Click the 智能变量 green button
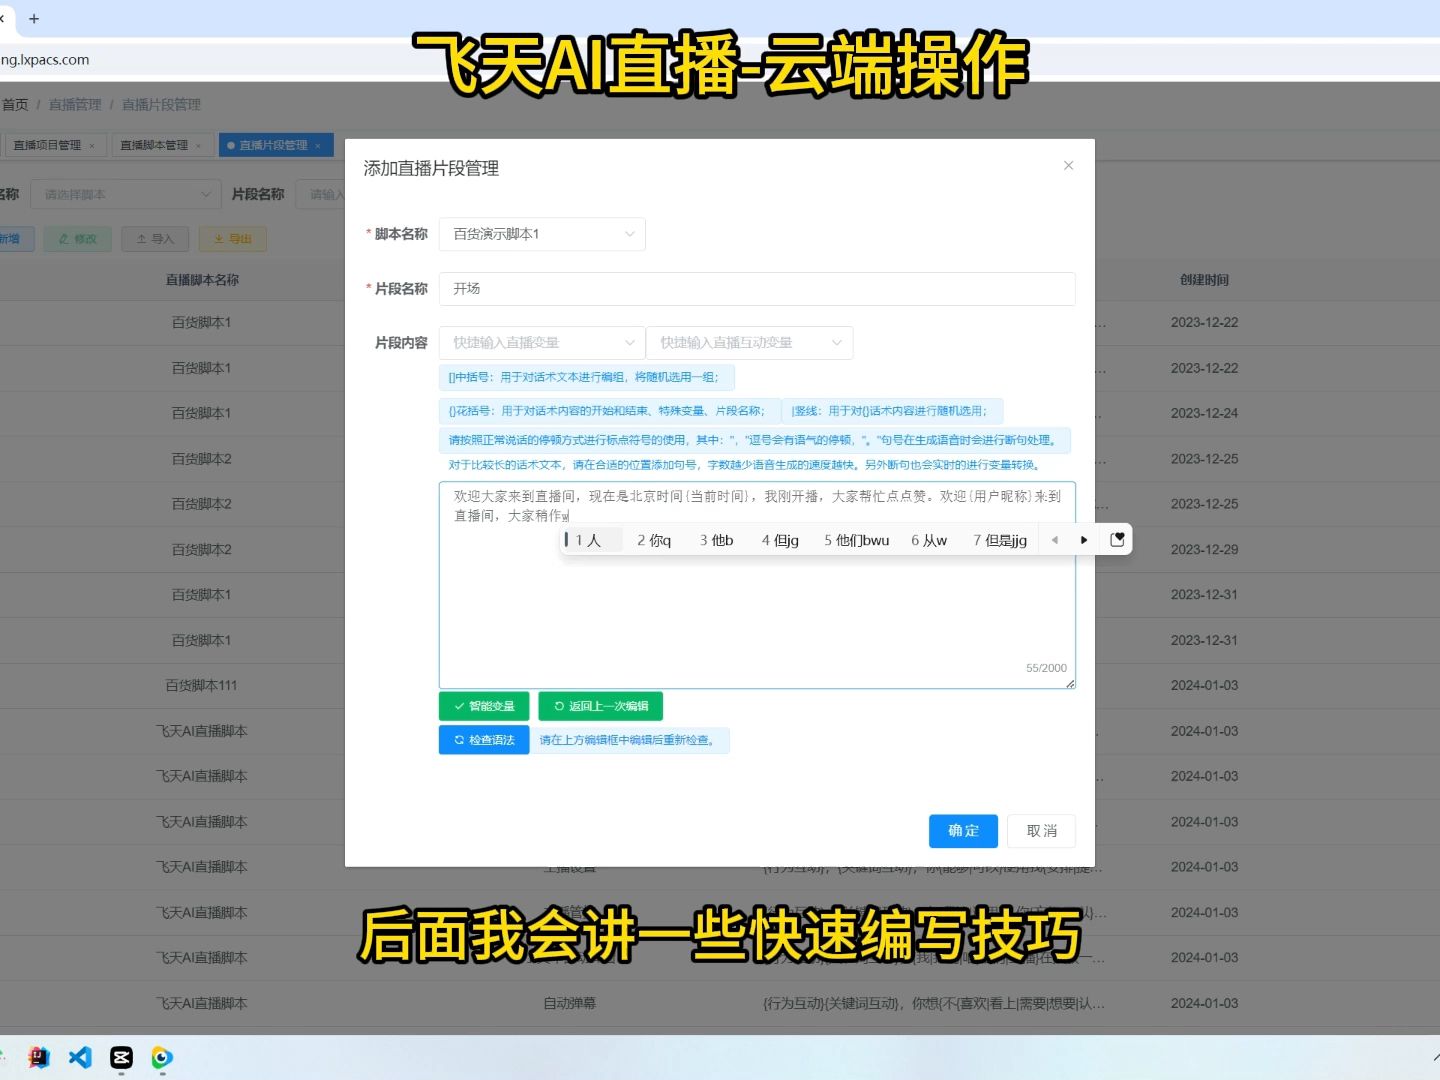This screenshot has height=1080, width=1440. point(484,706)
